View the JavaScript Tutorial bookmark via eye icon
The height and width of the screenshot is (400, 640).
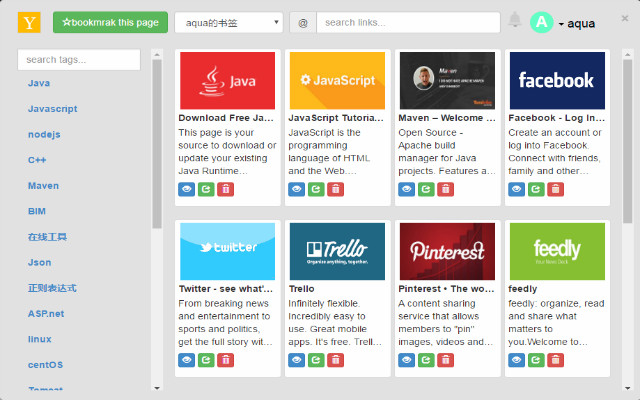click(296, 189)
